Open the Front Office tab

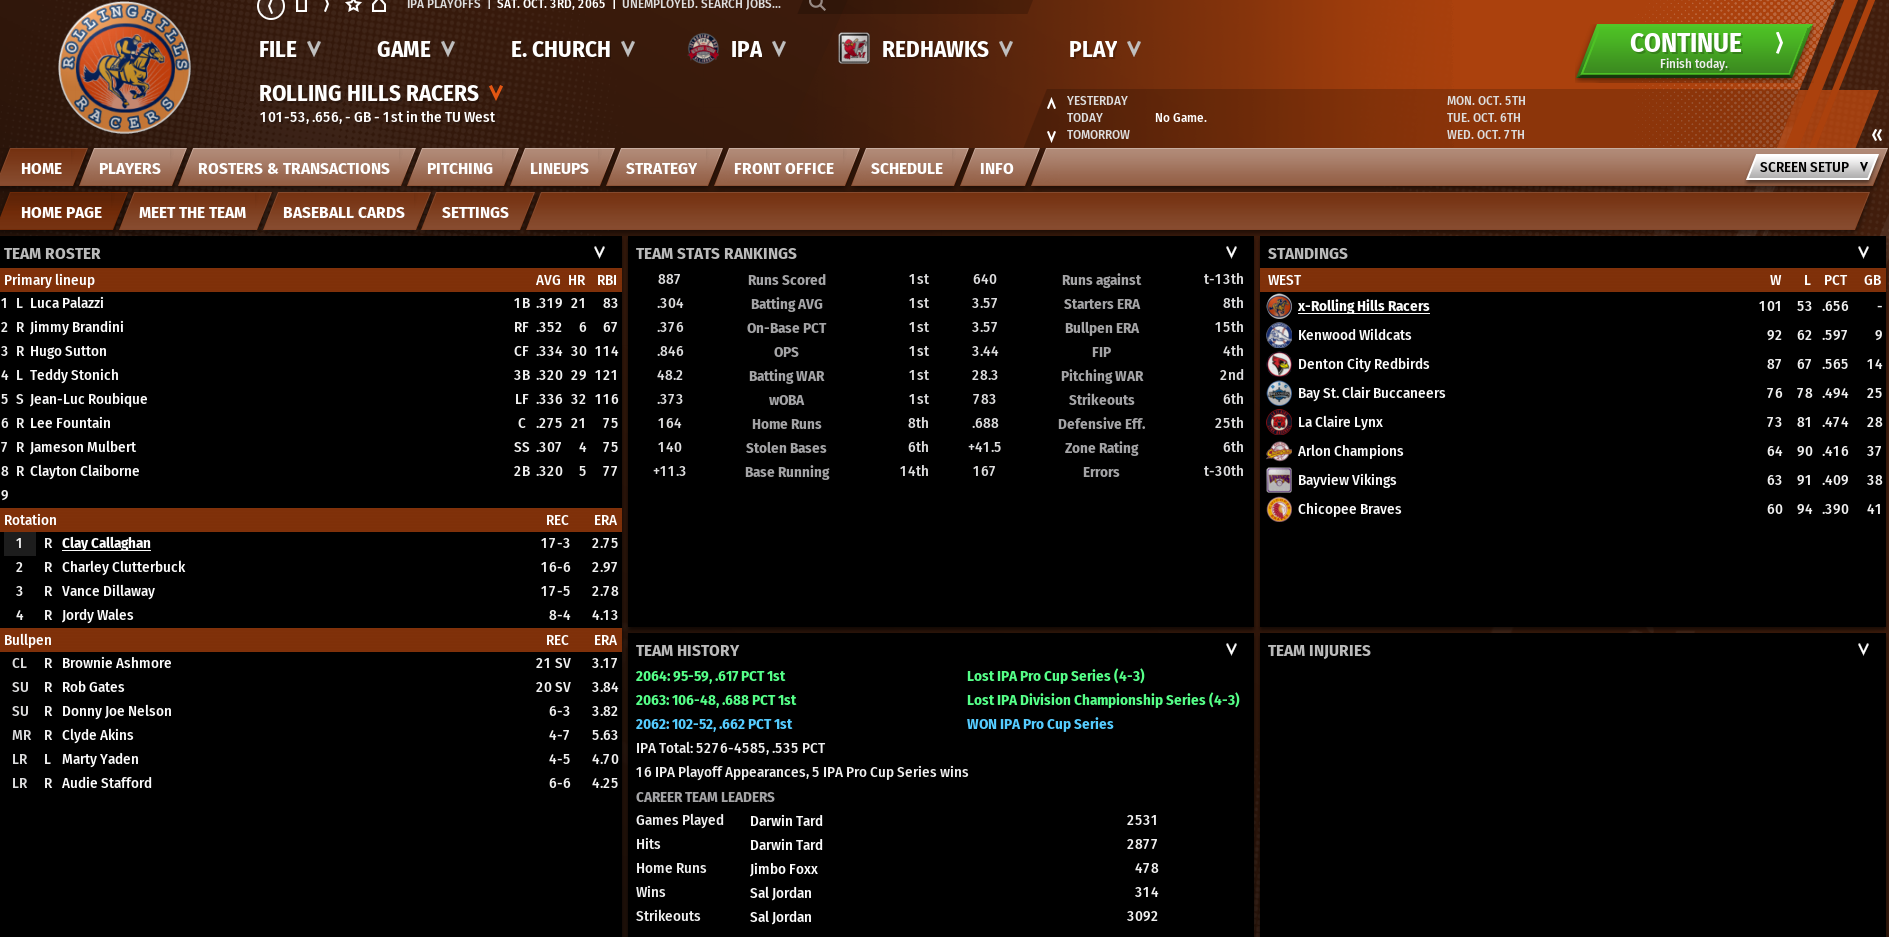coord(783,169)
